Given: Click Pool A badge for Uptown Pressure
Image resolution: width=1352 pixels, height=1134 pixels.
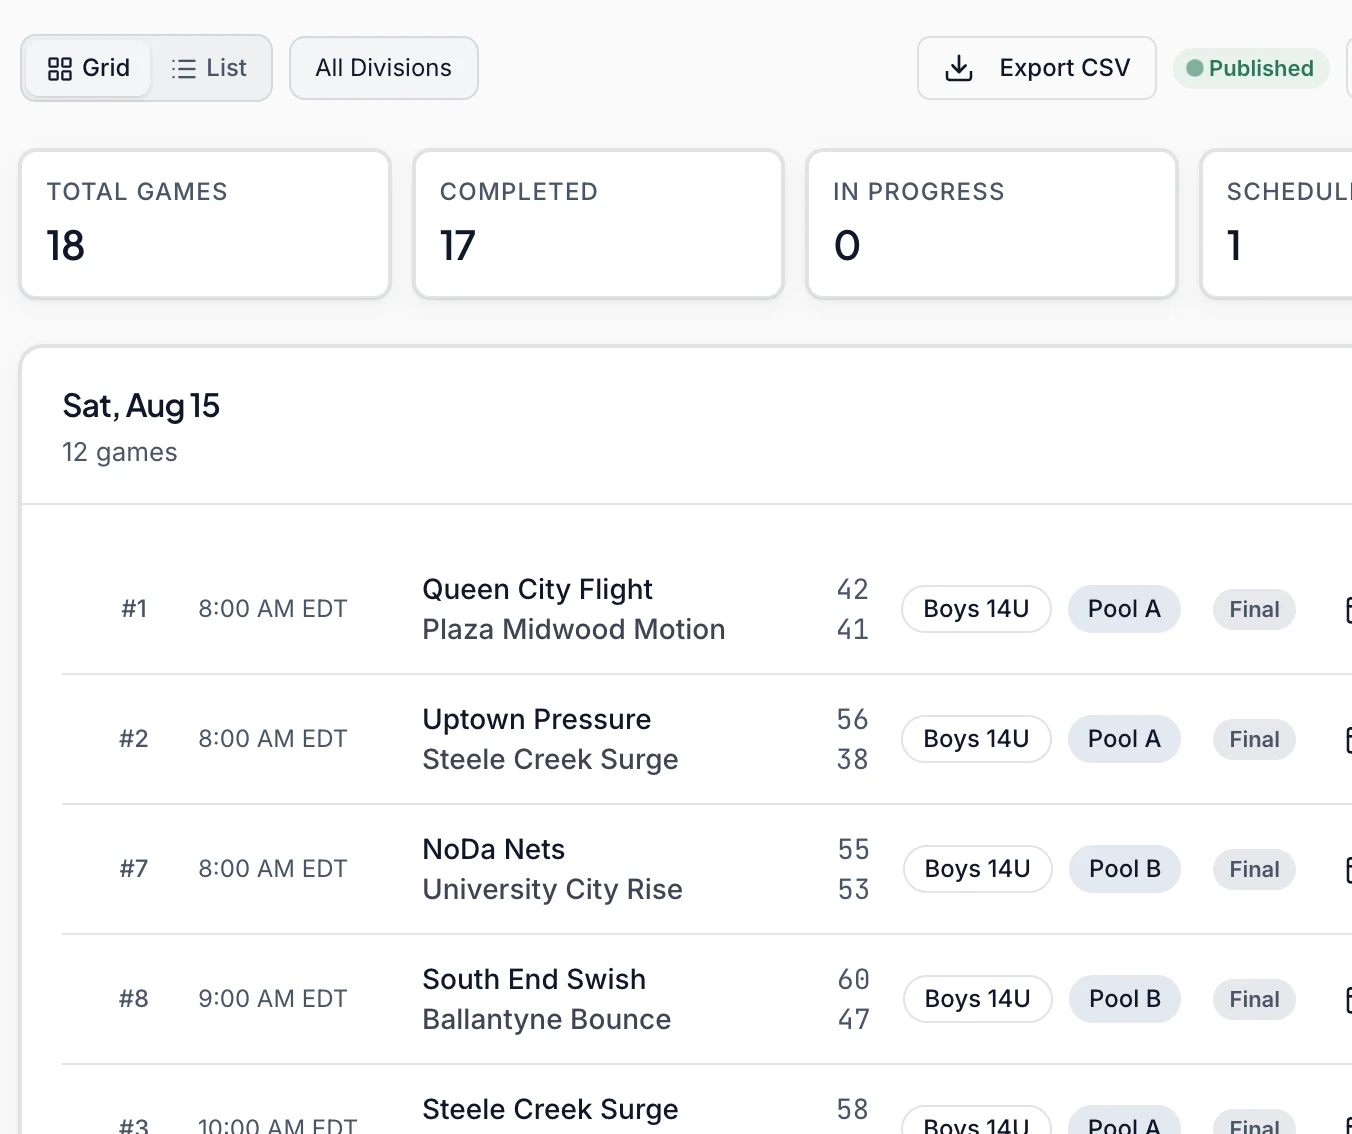Looking at the screenshot, I should click(1124, 739).
